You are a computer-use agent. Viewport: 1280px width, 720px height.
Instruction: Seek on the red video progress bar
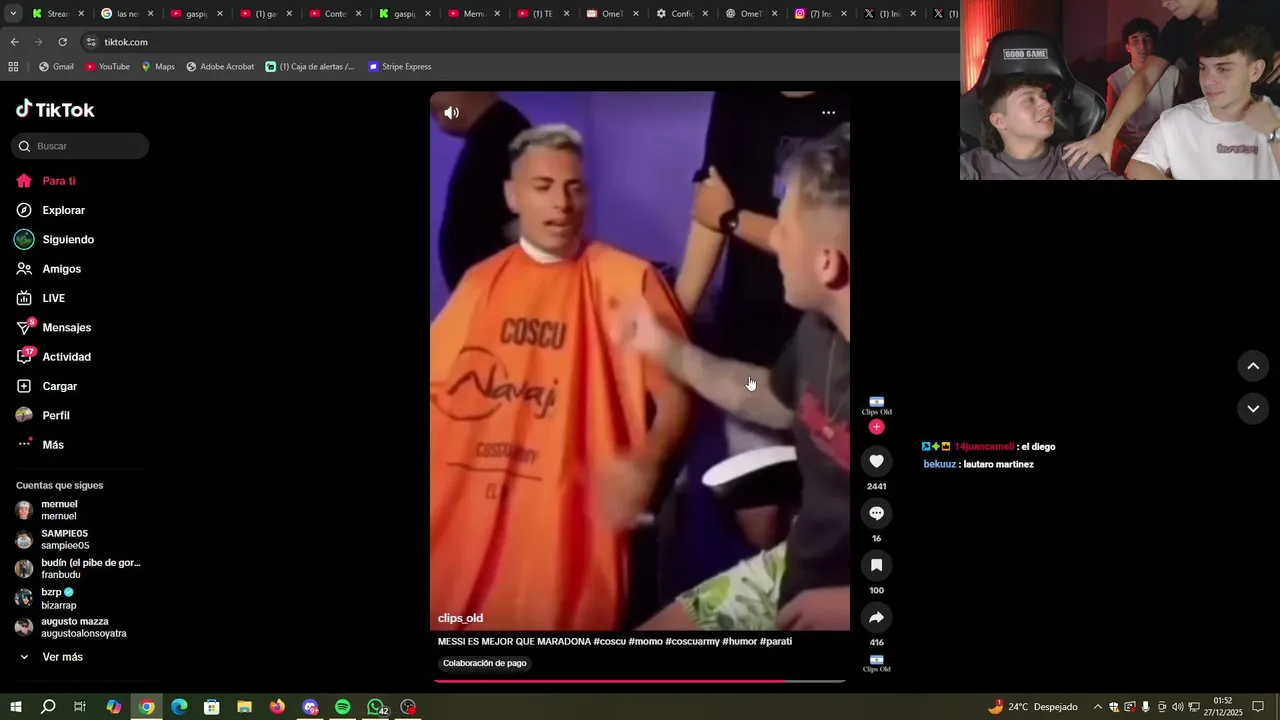640,681
